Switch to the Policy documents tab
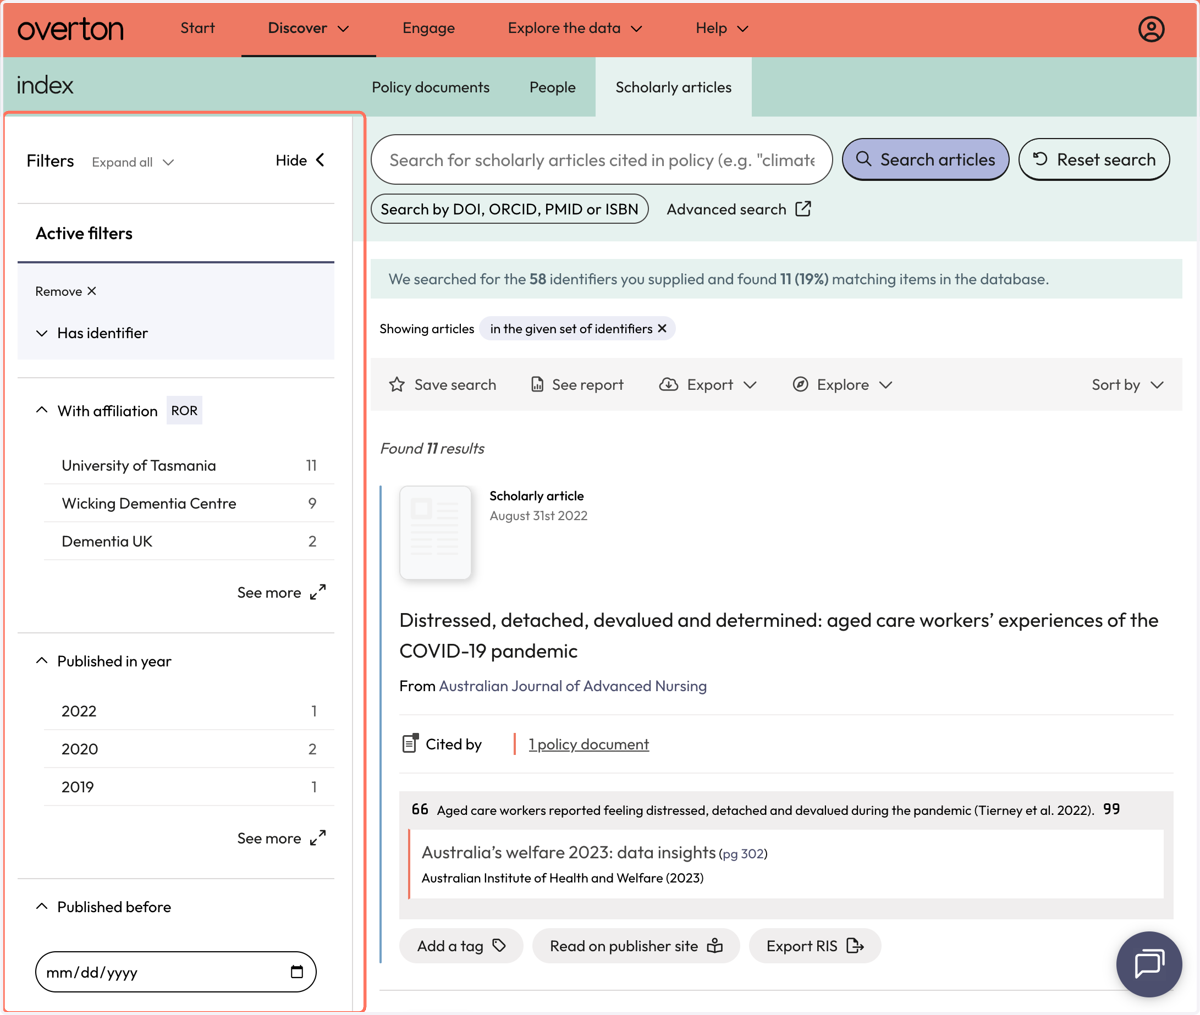The image size is (1200, 1015). pos(431,87)
